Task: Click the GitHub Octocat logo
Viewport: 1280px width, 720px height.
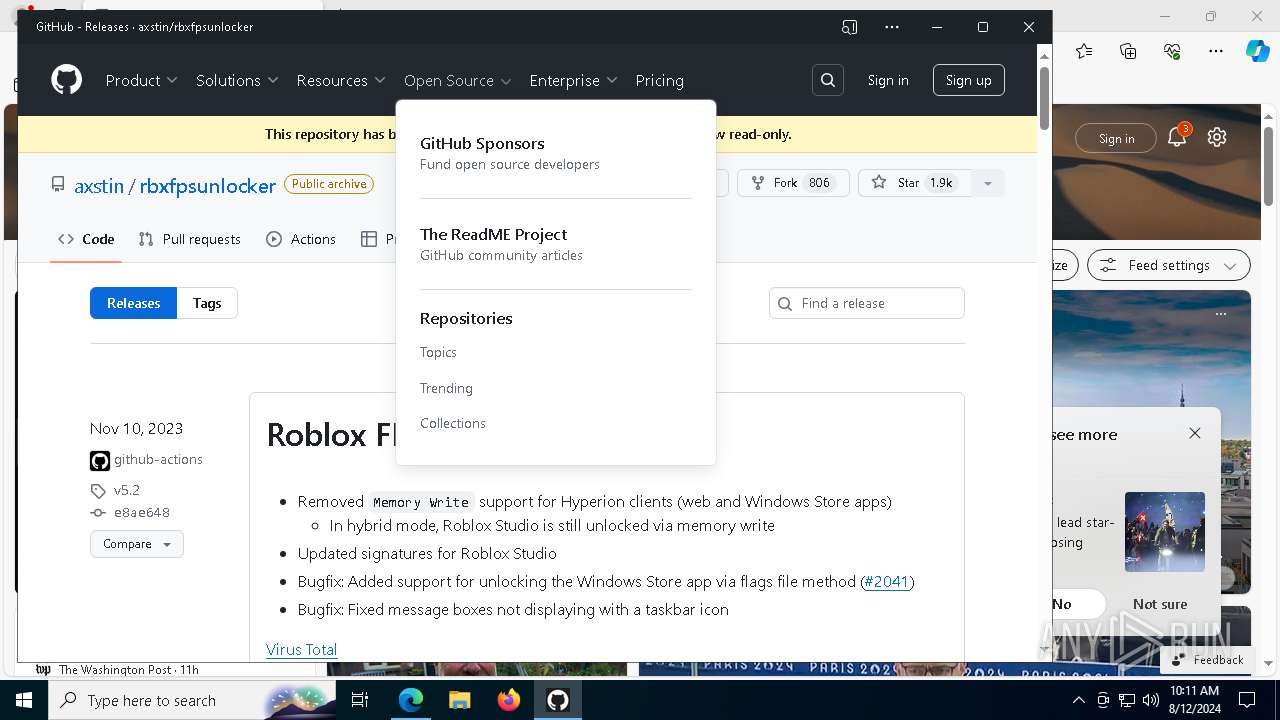Action: click(67, 80)
